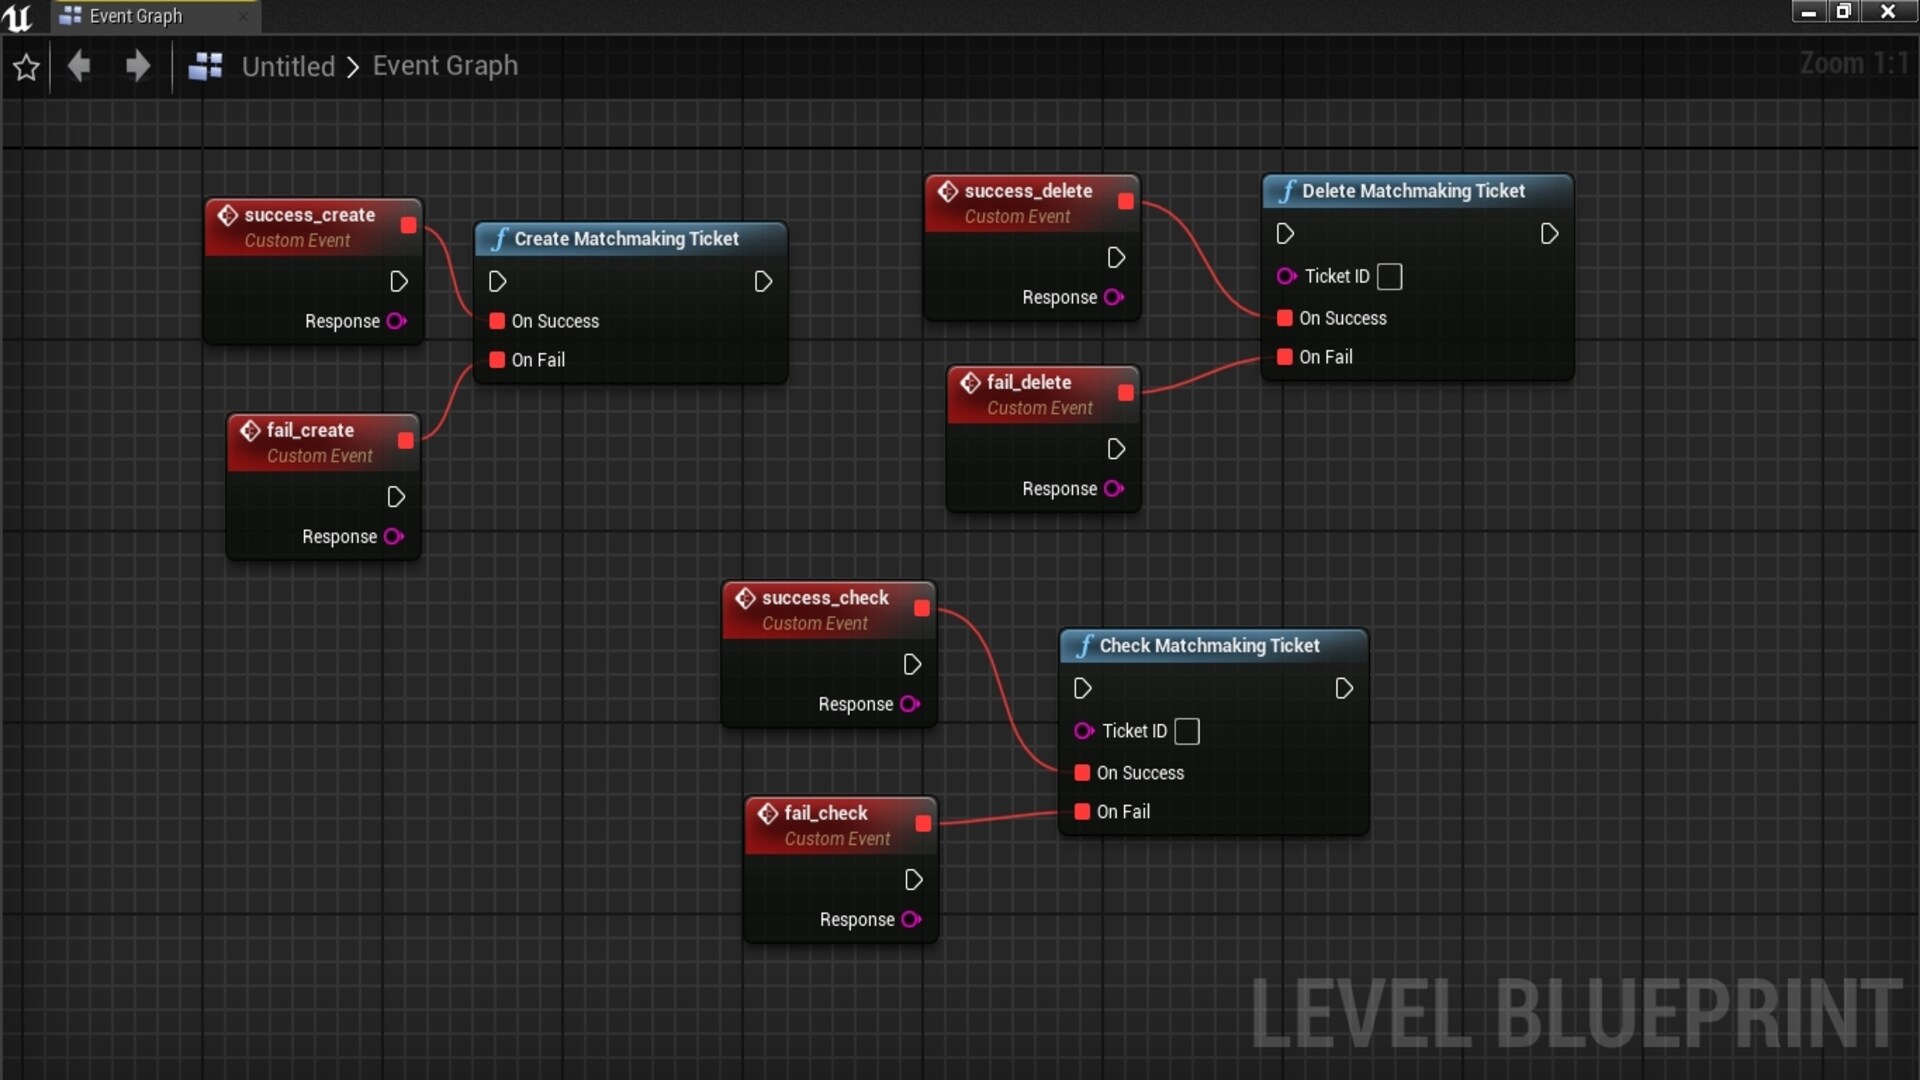Open Untitled from the breadcrumb bar
The image size is (1920, 1080).
[x=288, y=66]
